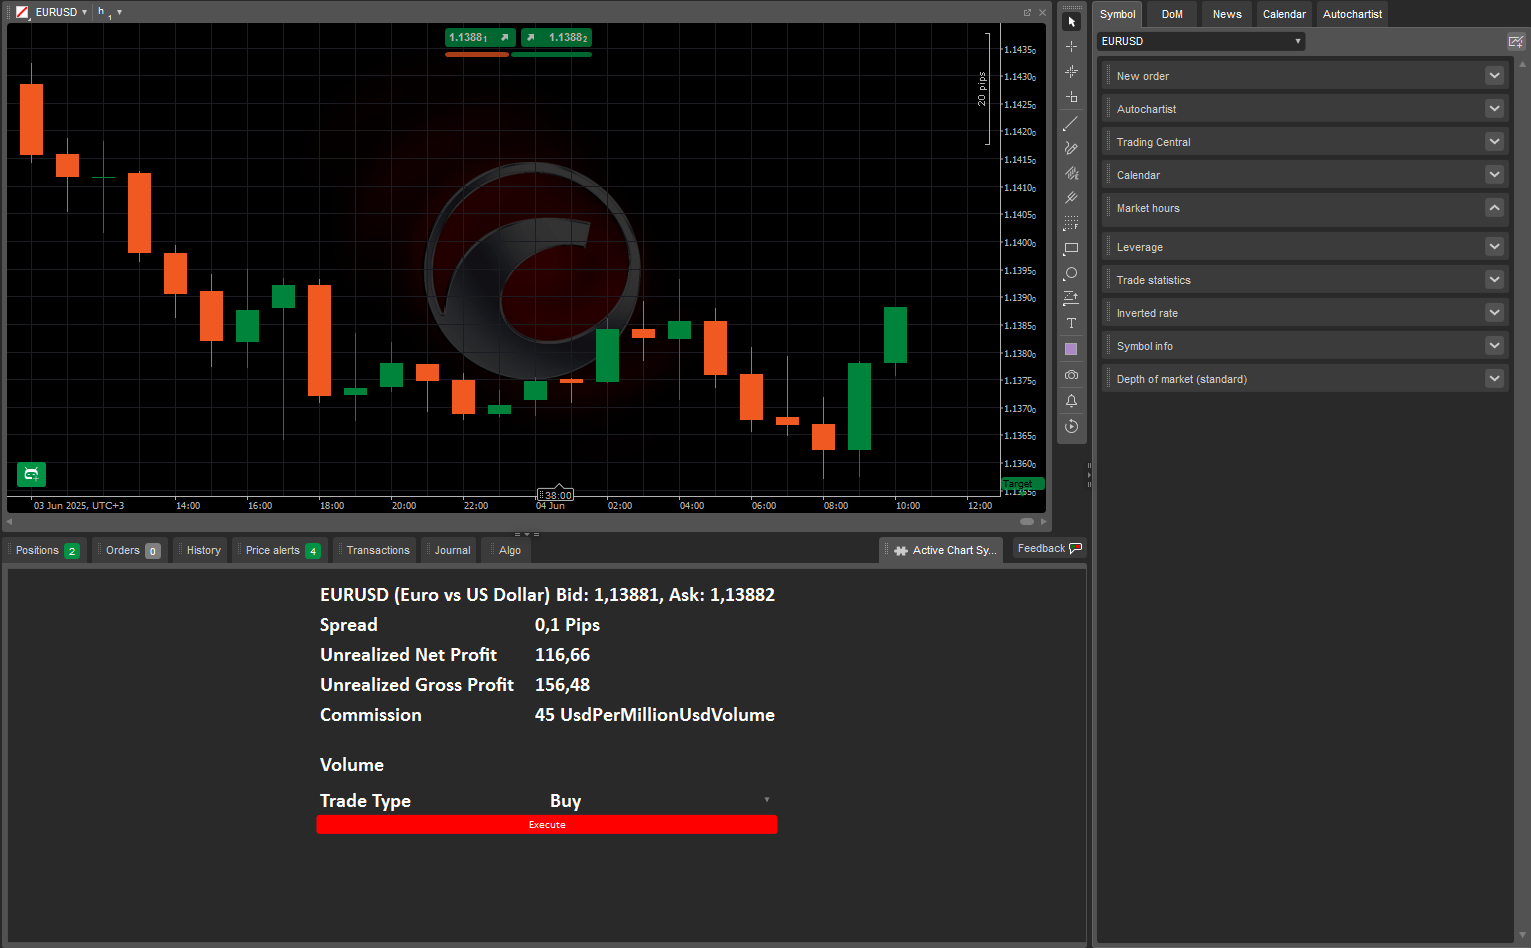This screenshot has height=948, width=1531.
Task: Open the purple drawing color swatch
Action: (x=1071, y=349)
